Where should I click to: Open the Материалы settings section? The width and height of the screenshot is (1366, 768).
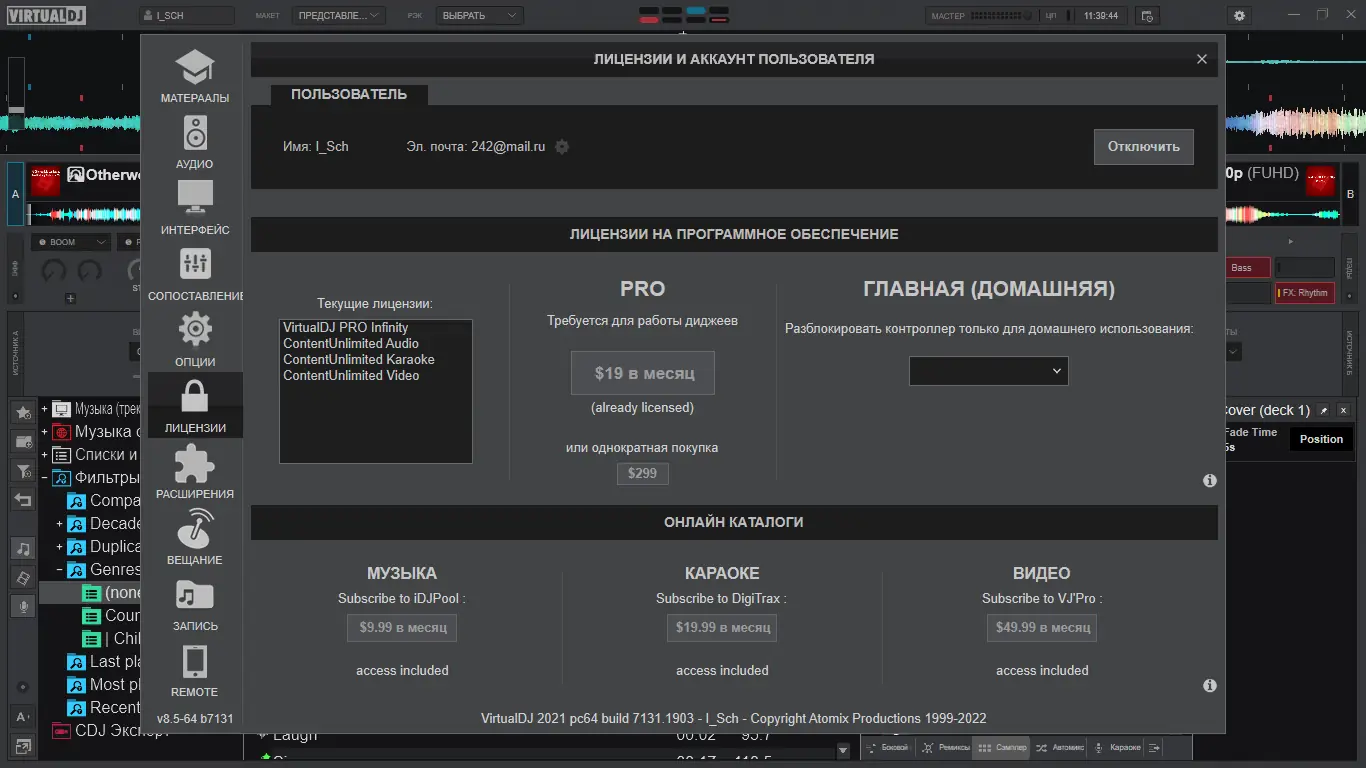[195, 77]
